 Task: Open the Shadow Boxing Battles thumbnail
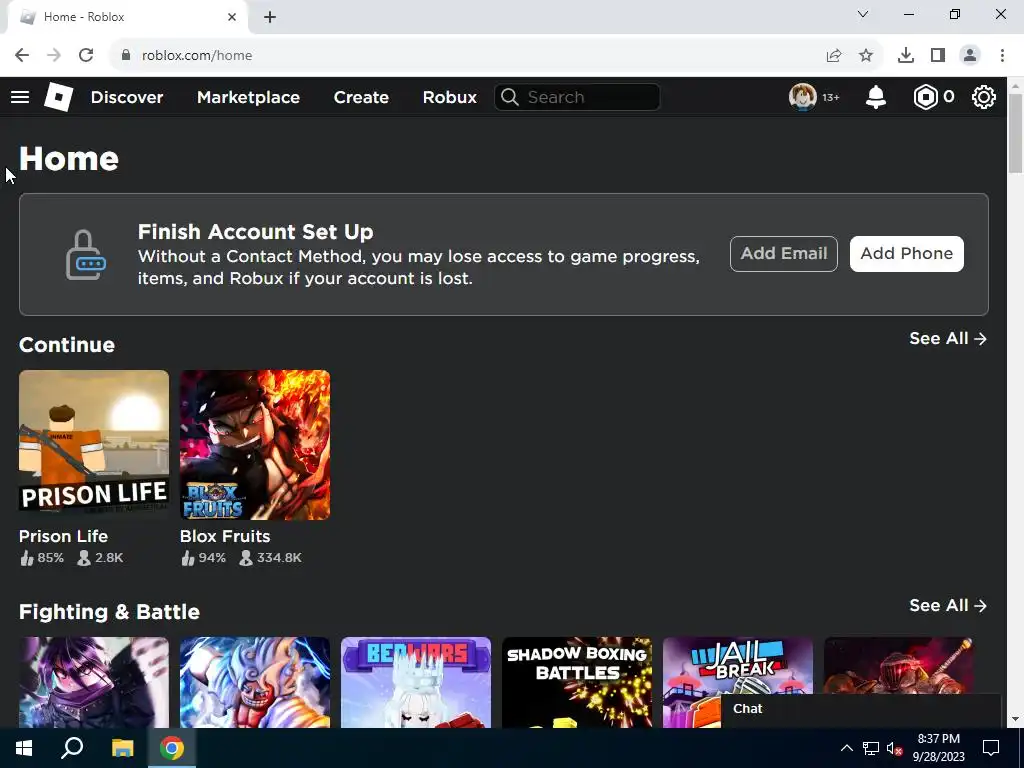(x=577, y=682)
